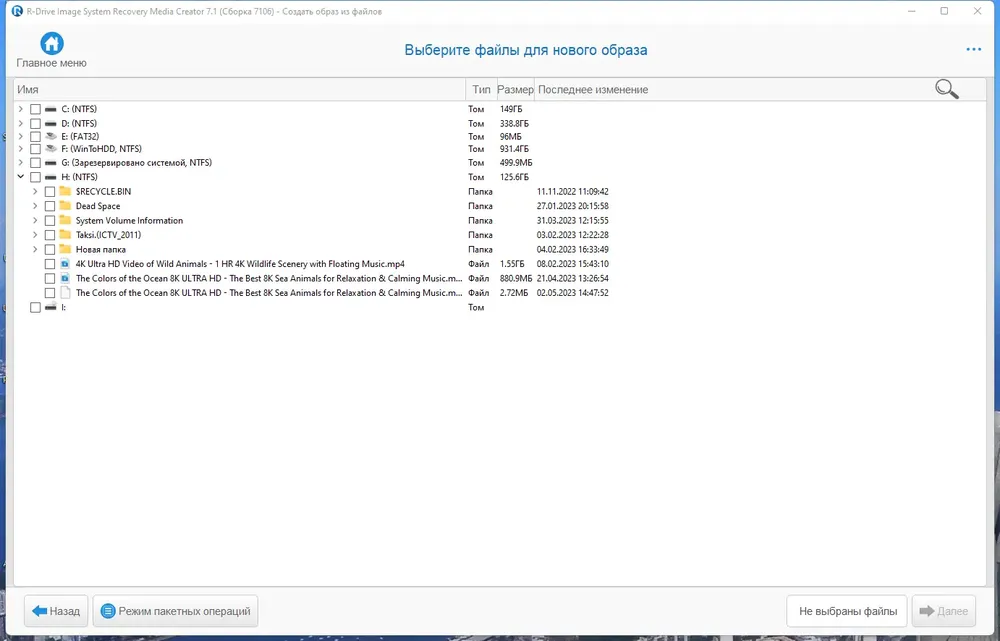Open the search magnifier icon
1000x641 pixels.
click(x=946, y=89)
